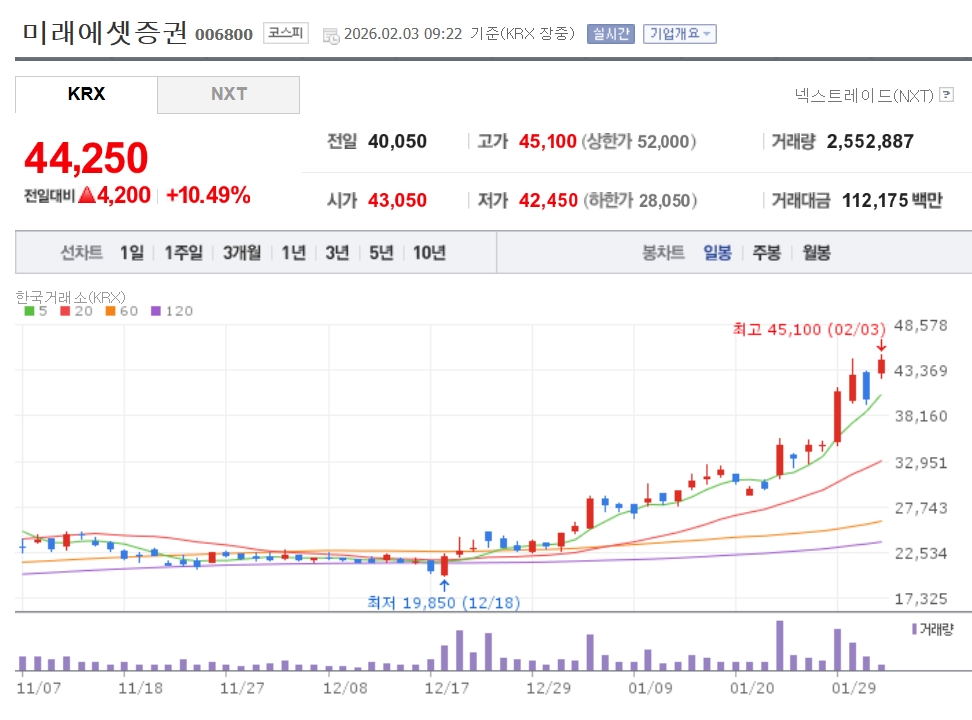Click the question mark help icon beside 넥스트레이드(NXT)
This screenshot has width=972, height=720.
click(947, 96)
